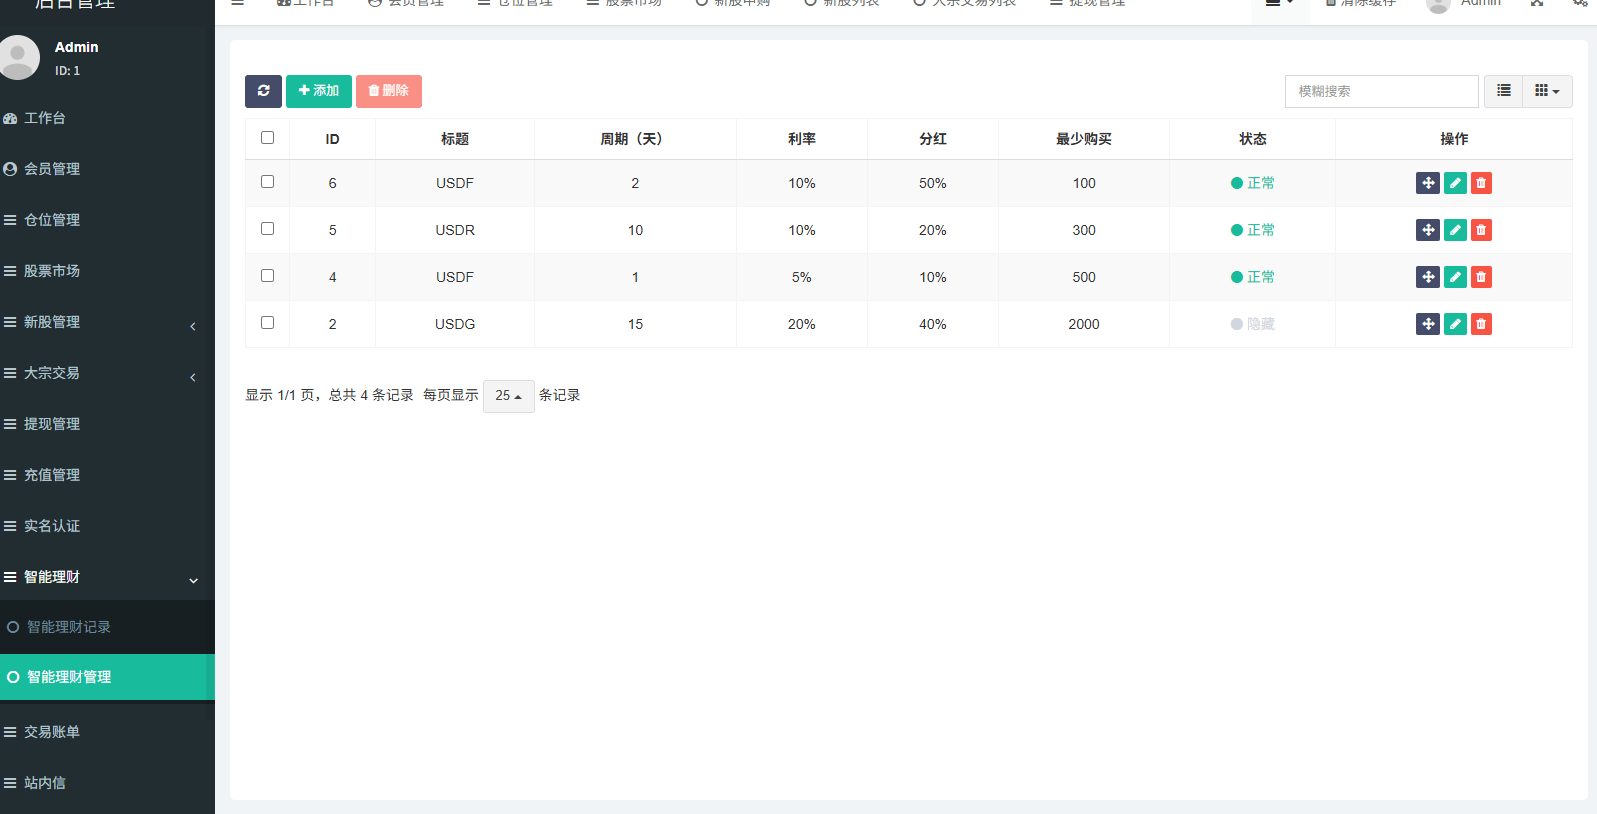Screen dimensions: 1597x814
Task: Click the edit pencil icon for row ID 2
Action: point(1455,324)
